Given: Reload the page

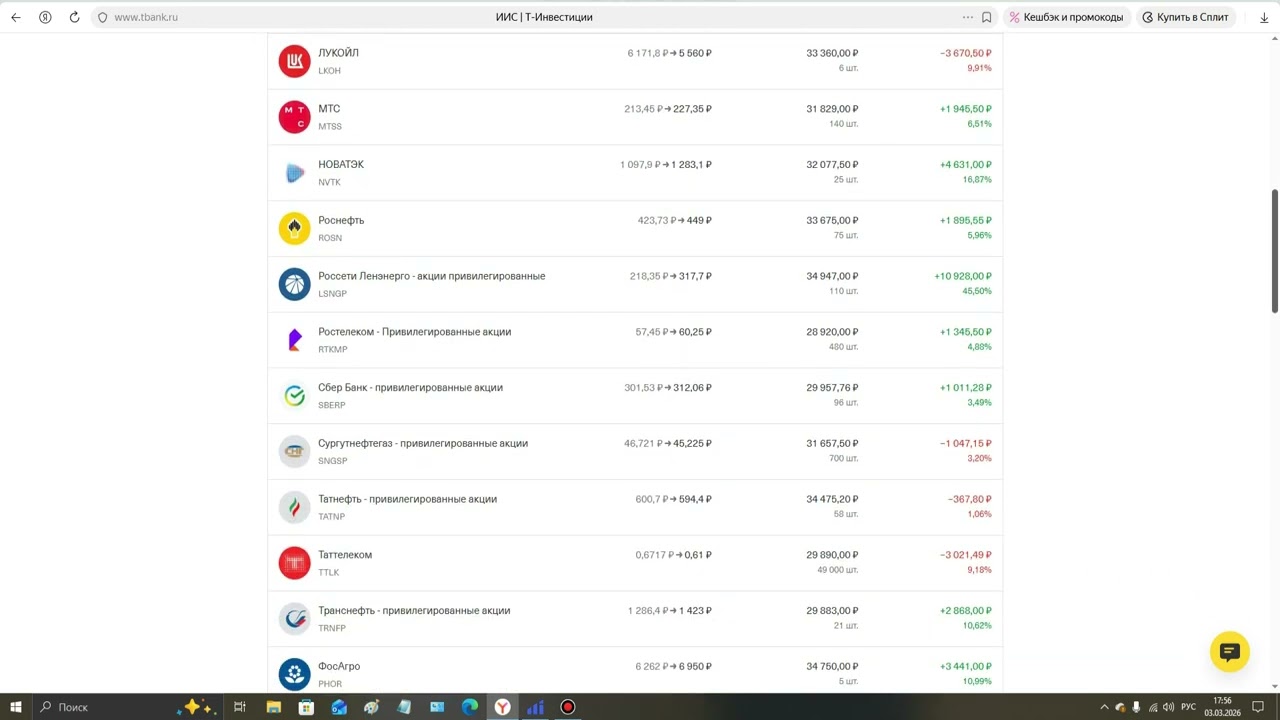Looking at the screenshot, I should [x=74, y=17].
